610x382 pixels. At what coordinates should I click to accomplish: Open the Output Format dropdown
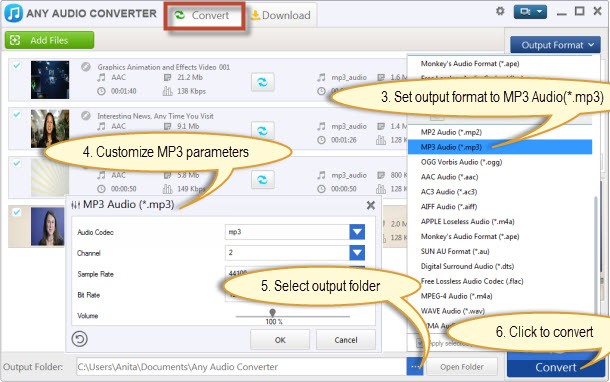[x=556, y=45]
